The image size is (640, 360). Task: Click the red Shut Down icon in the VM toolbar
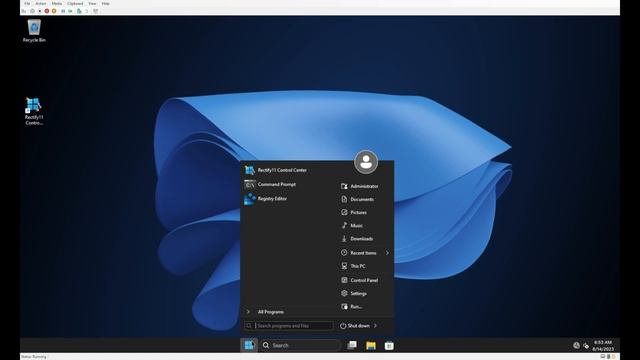click(47, 11)
